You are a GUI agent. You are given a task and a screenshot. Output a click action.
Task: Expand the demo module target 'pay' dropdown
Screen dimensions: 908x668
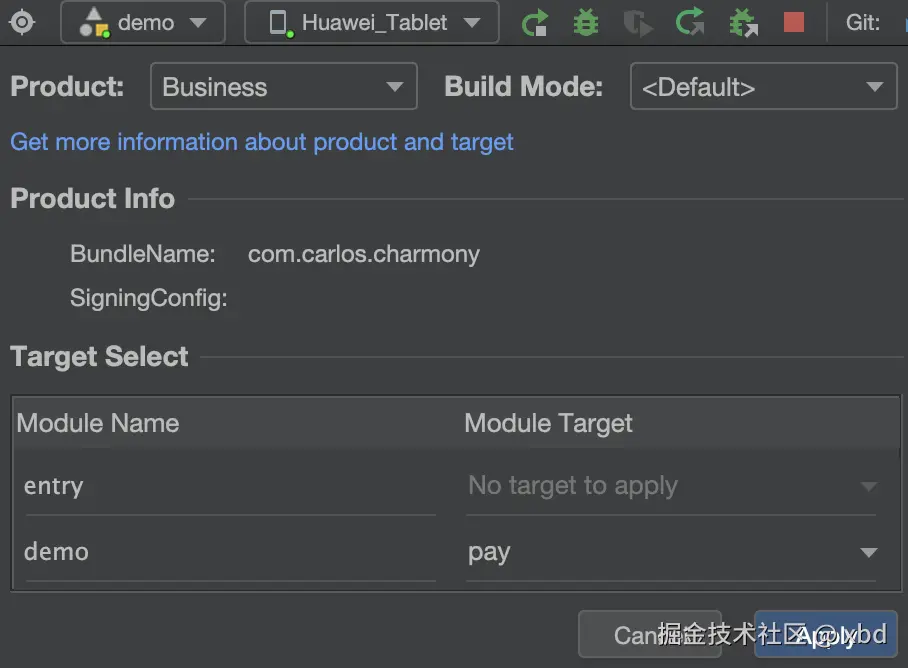point(869,552)
